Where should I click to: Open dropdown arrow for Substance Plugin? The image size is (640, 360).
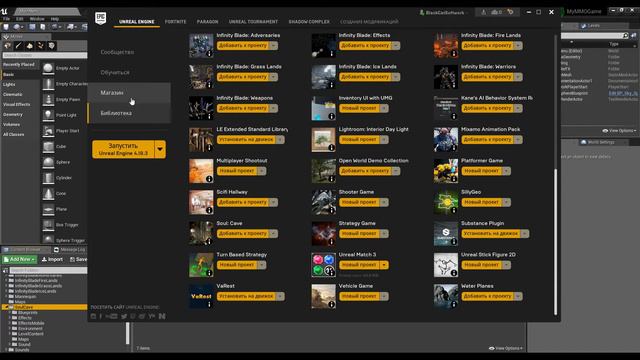[525, 233]
